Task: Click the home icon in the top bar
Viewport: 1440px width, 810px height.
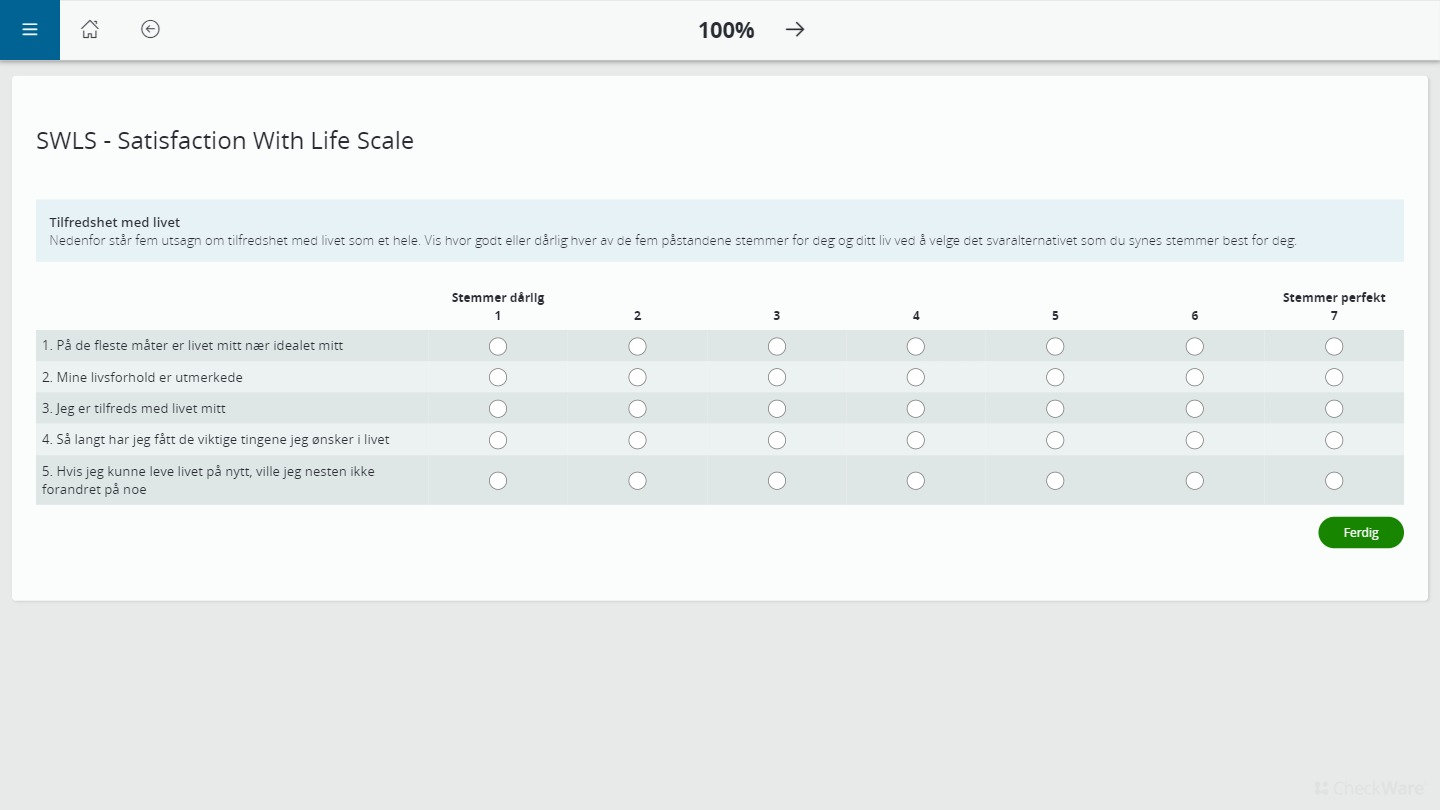Action: (90, 30)
